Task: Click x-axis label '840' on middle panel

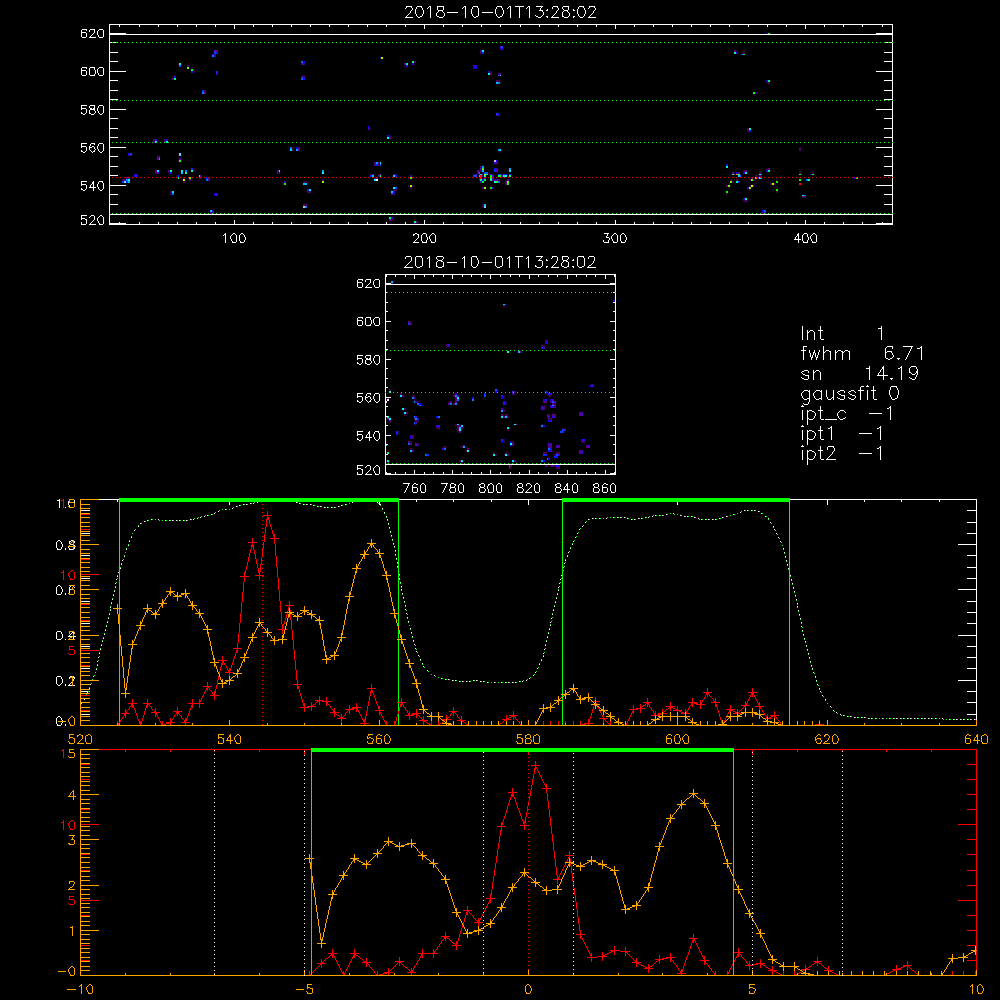Action: pyautogui.click(x=566, y=489)
